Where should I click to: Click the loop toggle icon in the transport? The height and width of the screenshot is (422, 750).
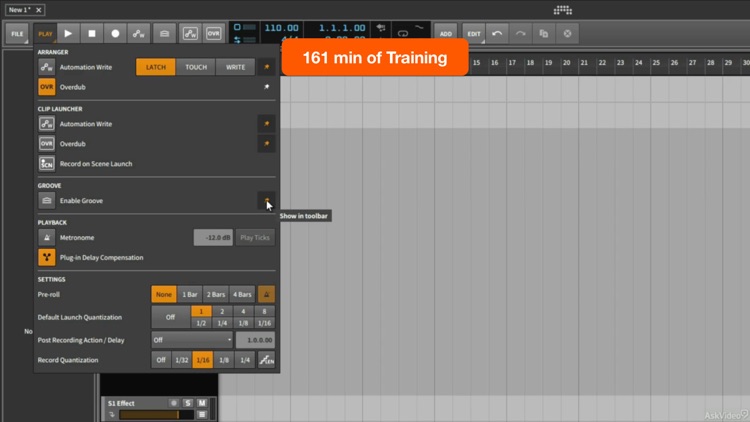[403, 34]
